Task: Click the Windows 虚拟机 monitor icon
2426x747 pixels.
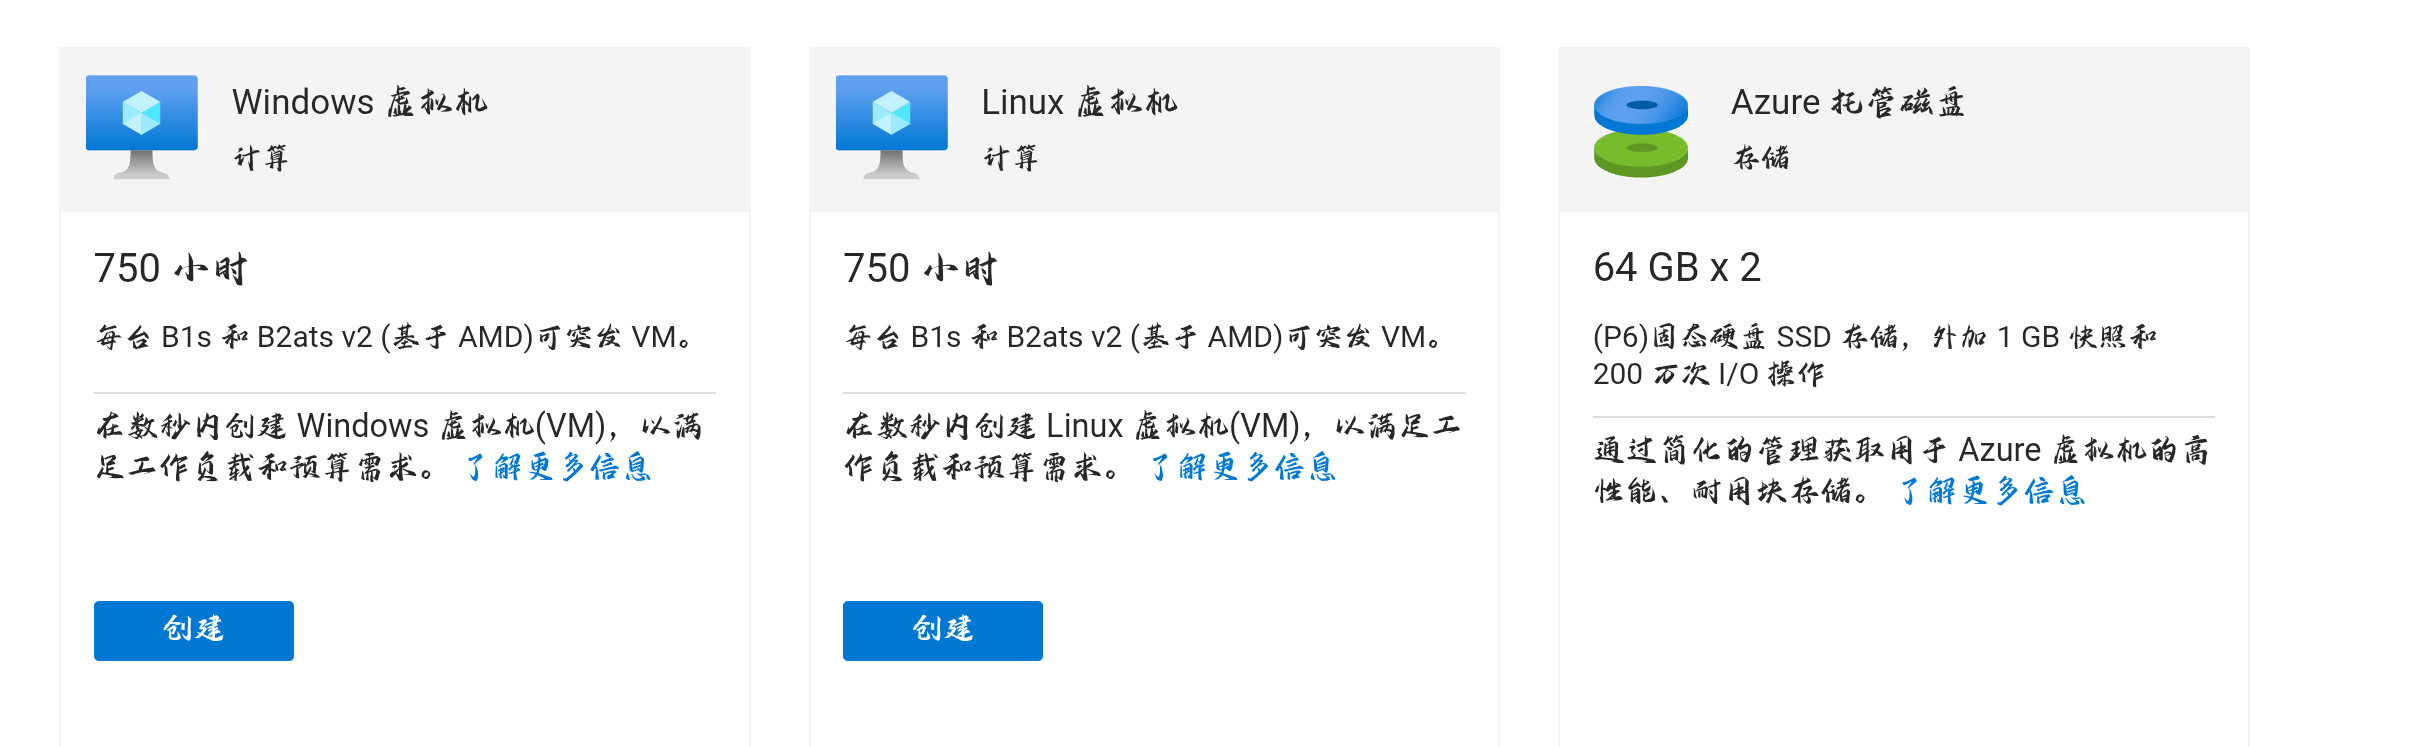Action: (142, 127)
